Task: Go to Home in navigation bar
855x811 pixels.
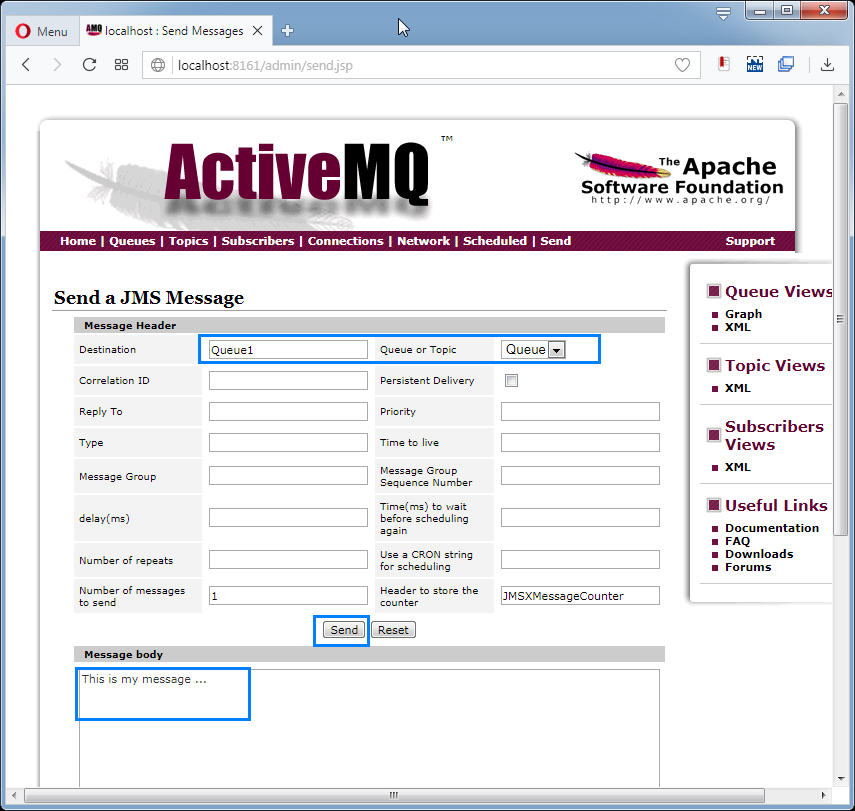Action: click(x=78, y=241)
